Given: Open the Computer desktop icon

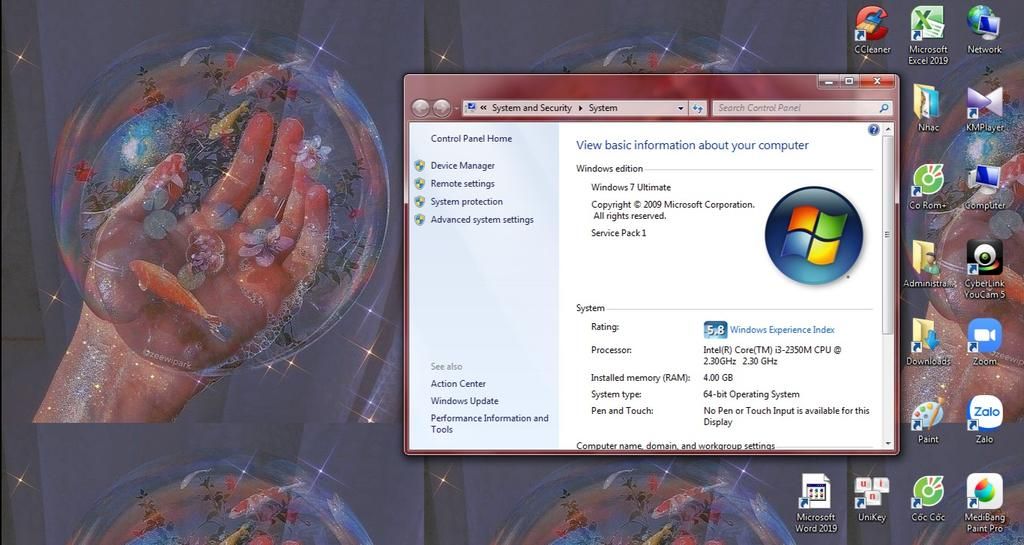Looking at the screenshot, I should point(984,187).
